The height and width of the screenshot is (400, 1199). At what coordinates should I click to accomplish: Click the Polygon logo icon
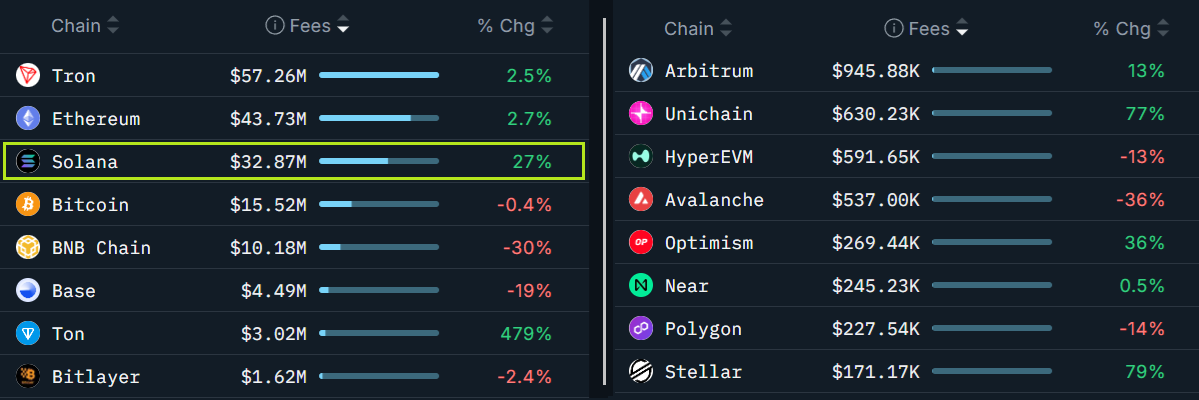[x=641, y=329]
